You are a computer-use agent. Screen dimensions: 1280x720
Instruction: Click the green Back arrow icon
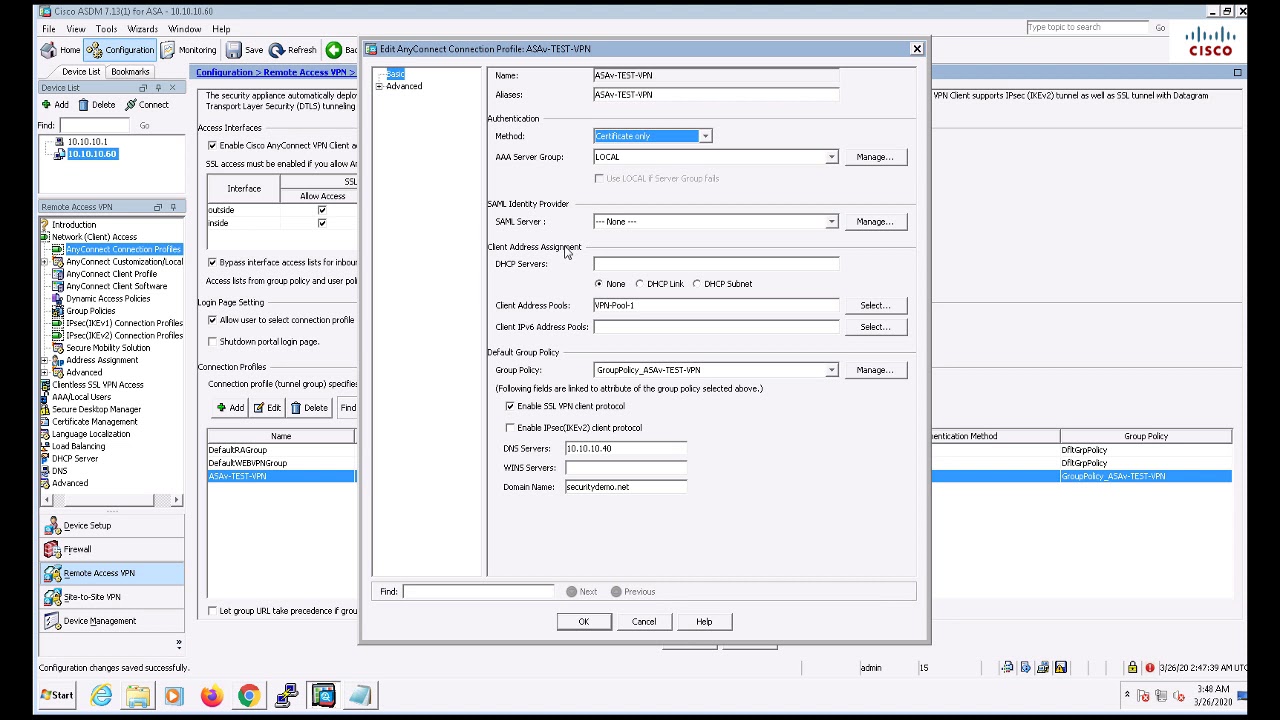[334, 50]
